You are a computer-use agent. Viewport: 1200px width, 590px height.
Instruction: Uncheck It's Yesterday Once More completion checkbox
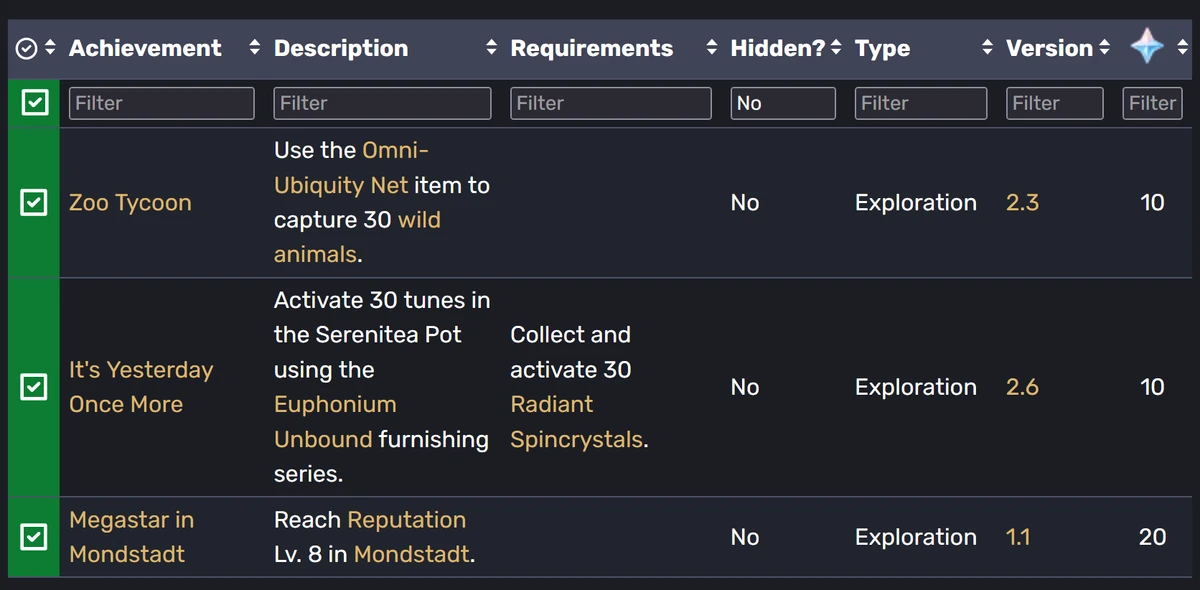(x=35, y=387)
